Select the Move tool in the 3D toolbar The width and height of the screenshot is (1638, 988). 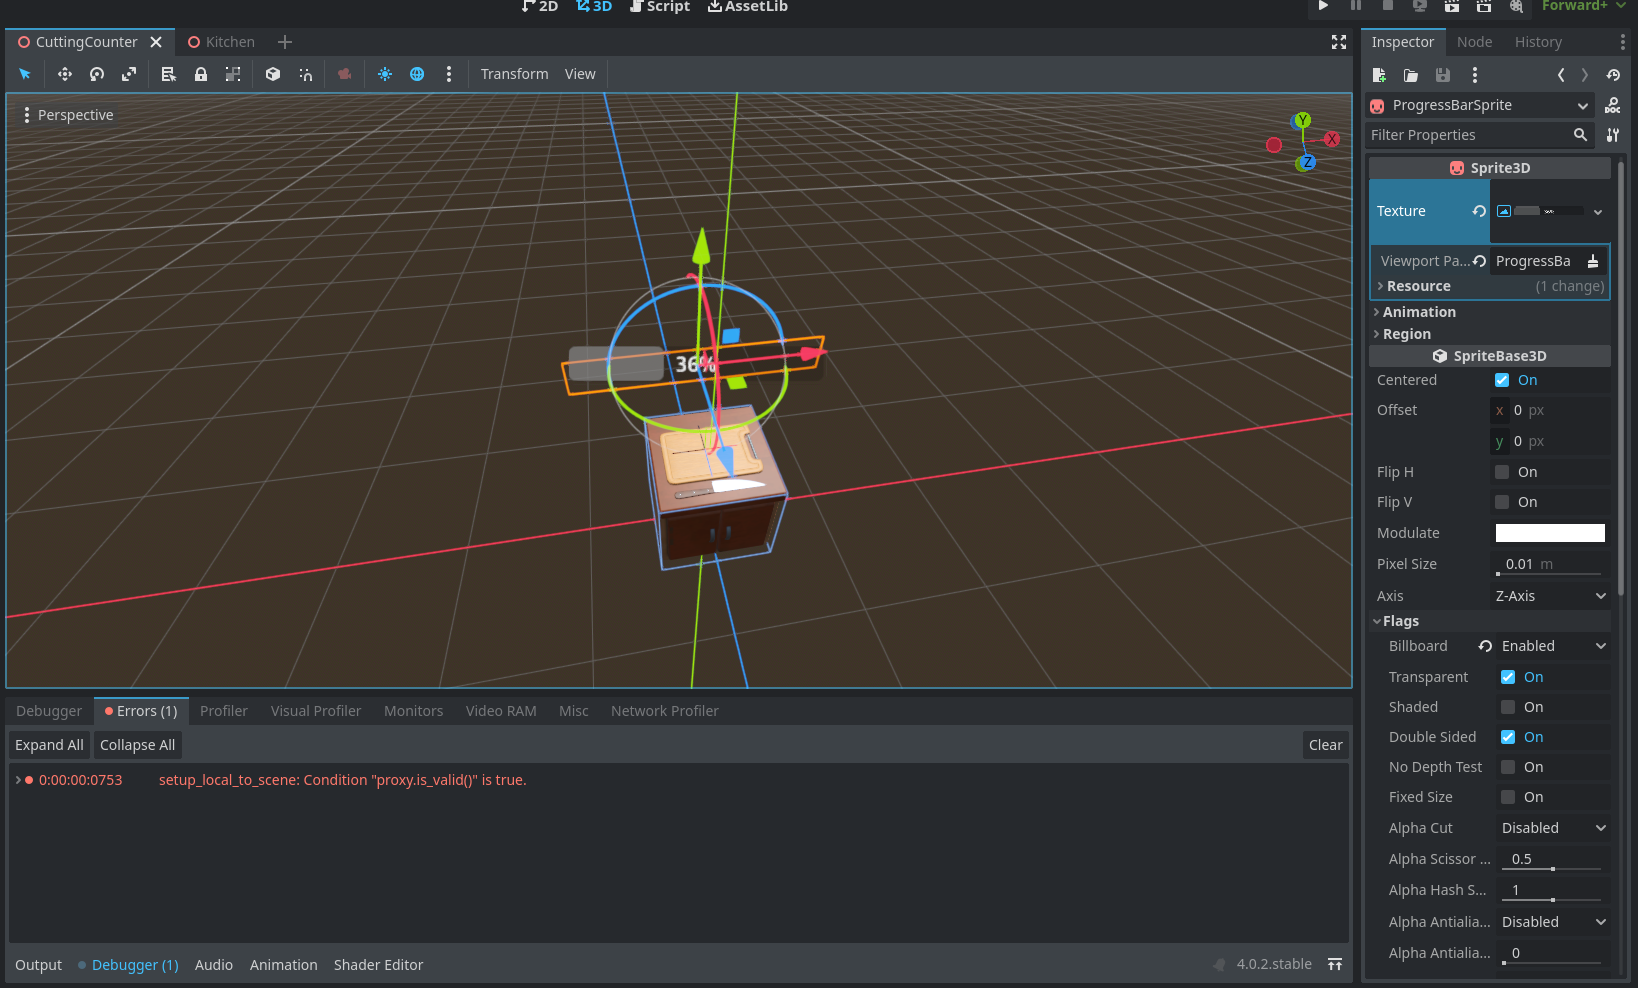(x=64, y=74)
